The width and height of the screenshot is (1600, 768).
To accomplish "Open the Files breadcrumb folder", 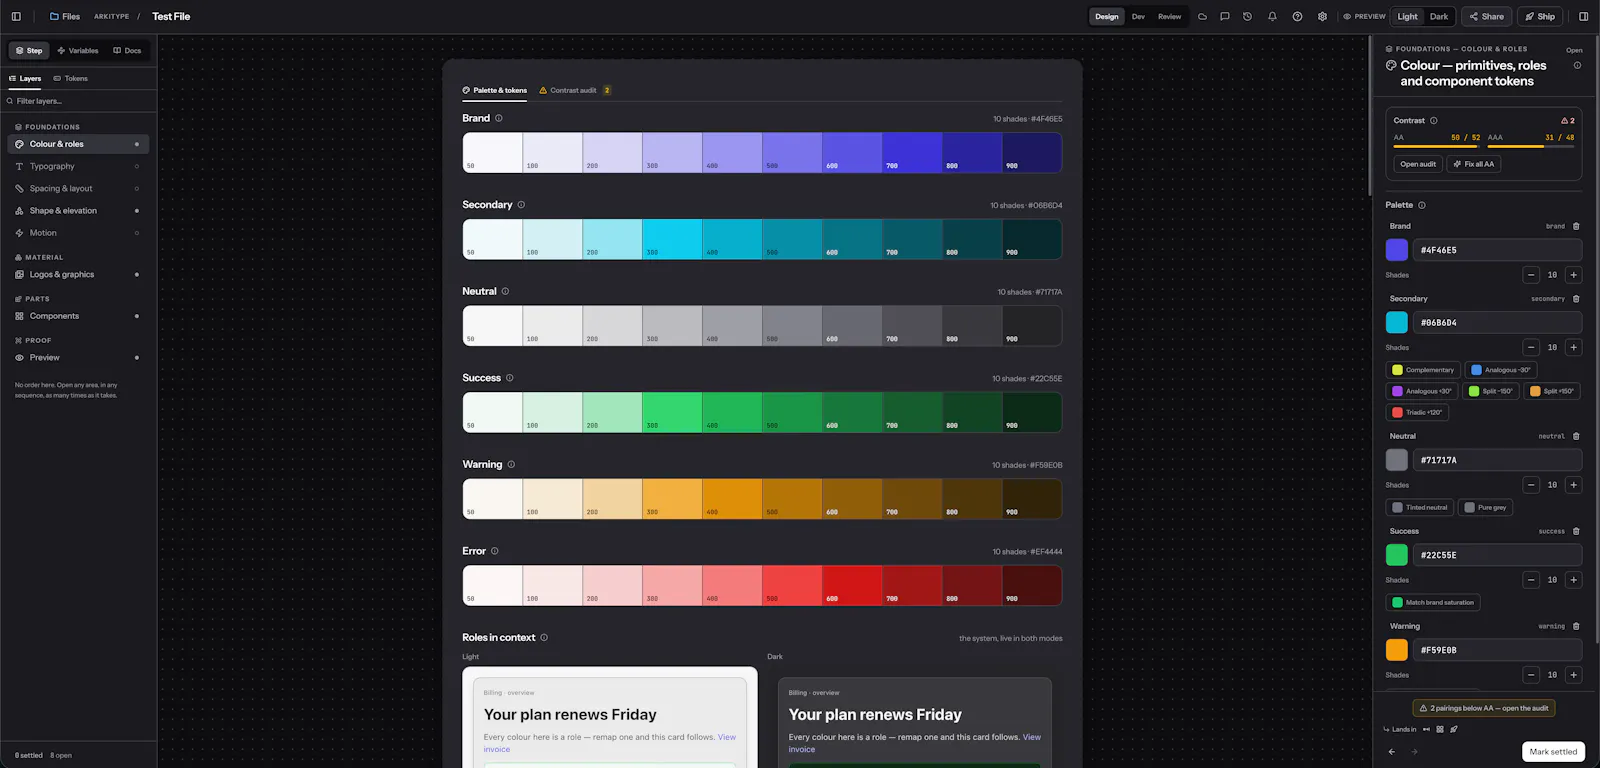I will click(x=65, y=16).
